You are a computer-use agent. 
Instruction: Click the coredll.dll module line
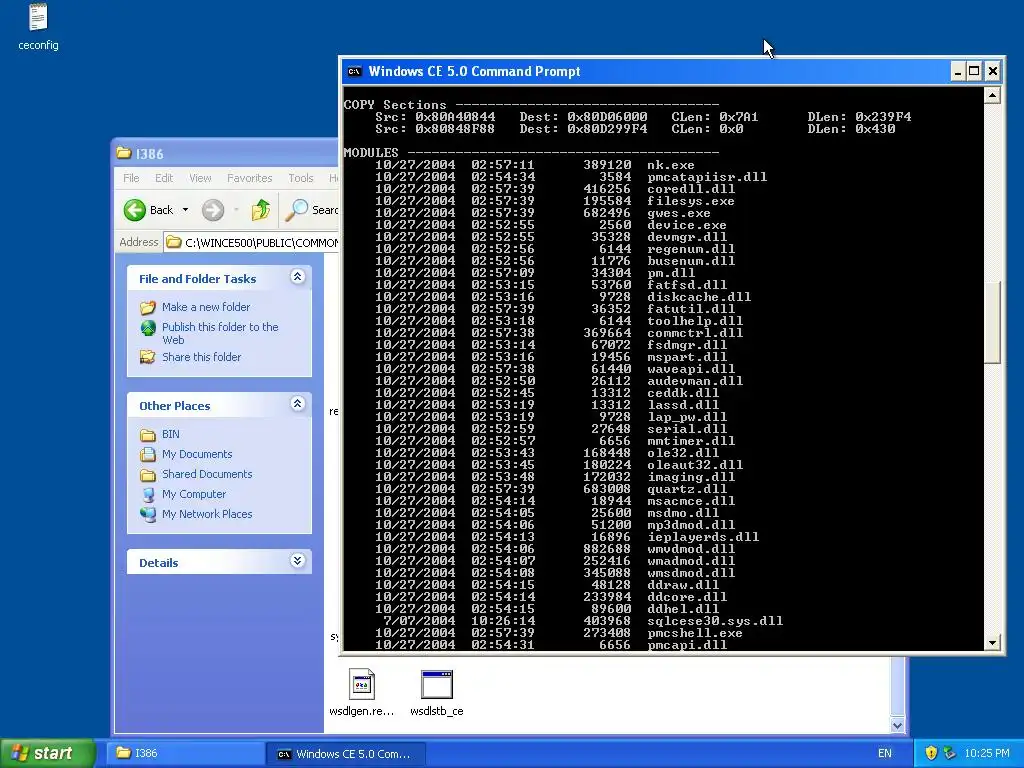554,189
